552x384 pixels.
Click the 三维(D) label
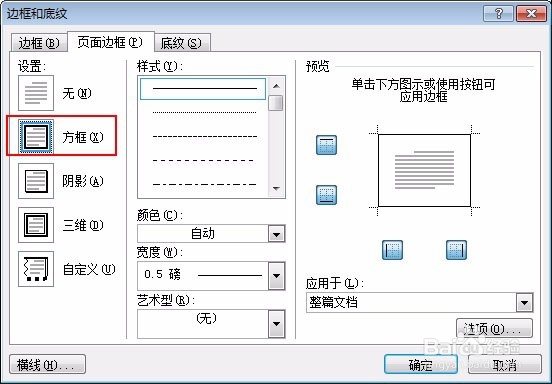coord(83,226)
